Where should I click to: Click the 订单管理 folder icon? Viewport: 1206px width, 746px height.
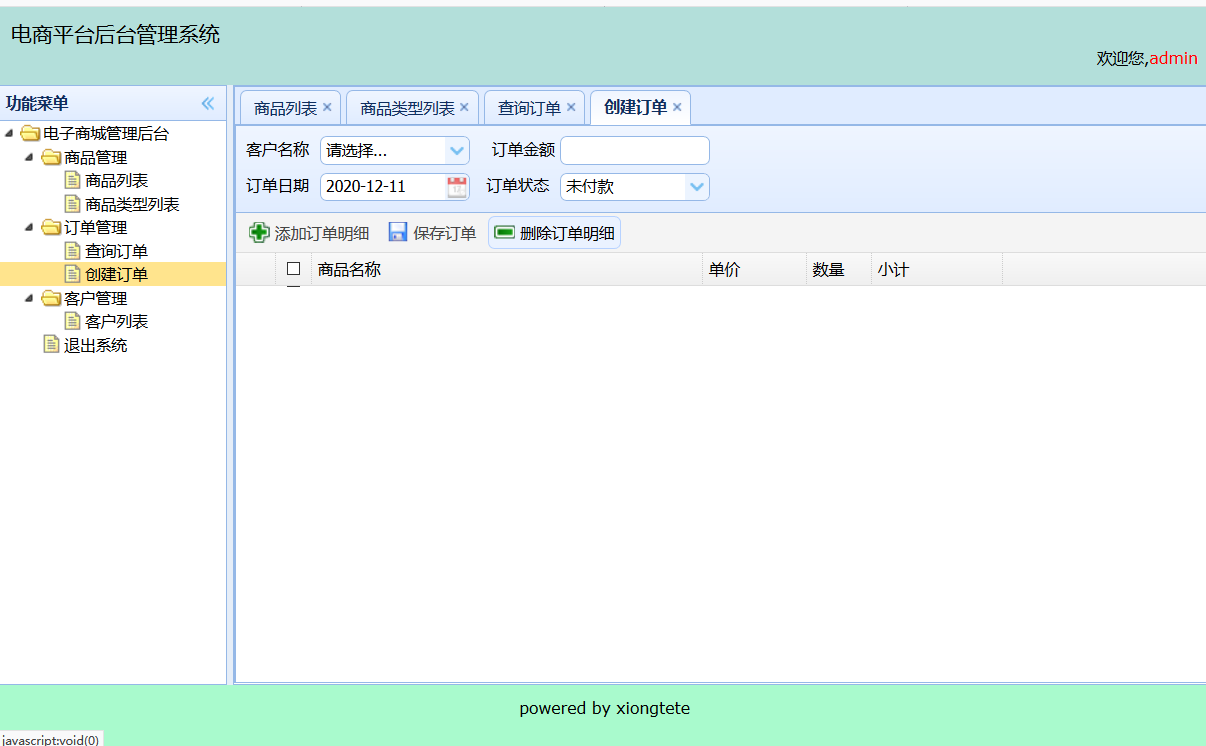[x=51, y=227]
